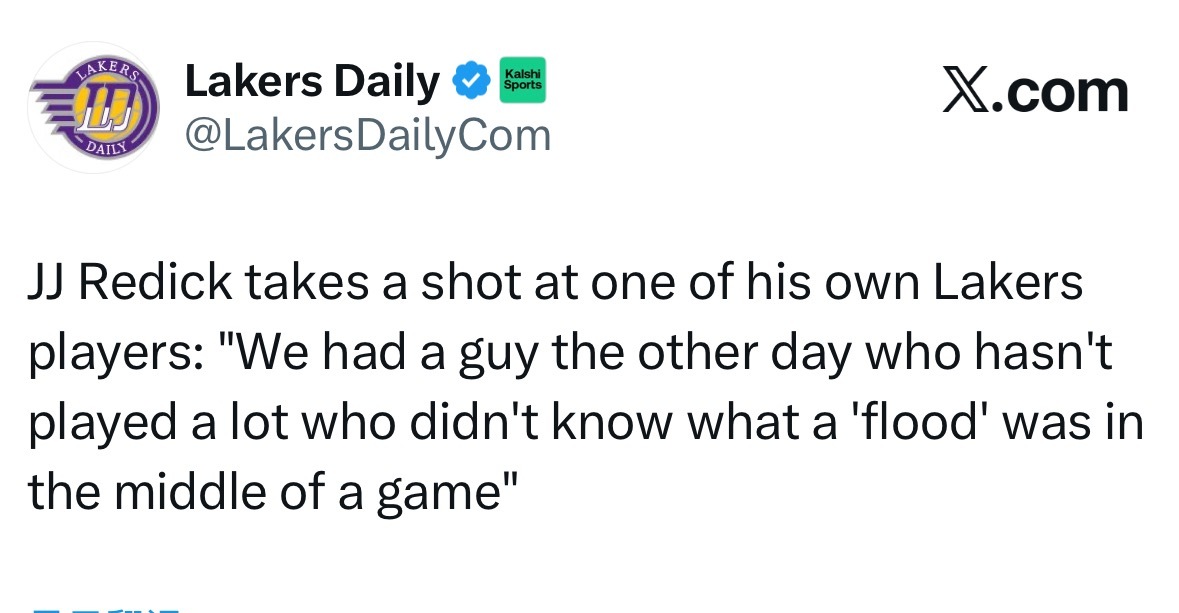Open the @LakersDailyCom handle
The width and height of the screenshot is (1179, 613).
(x=368, y=136)
